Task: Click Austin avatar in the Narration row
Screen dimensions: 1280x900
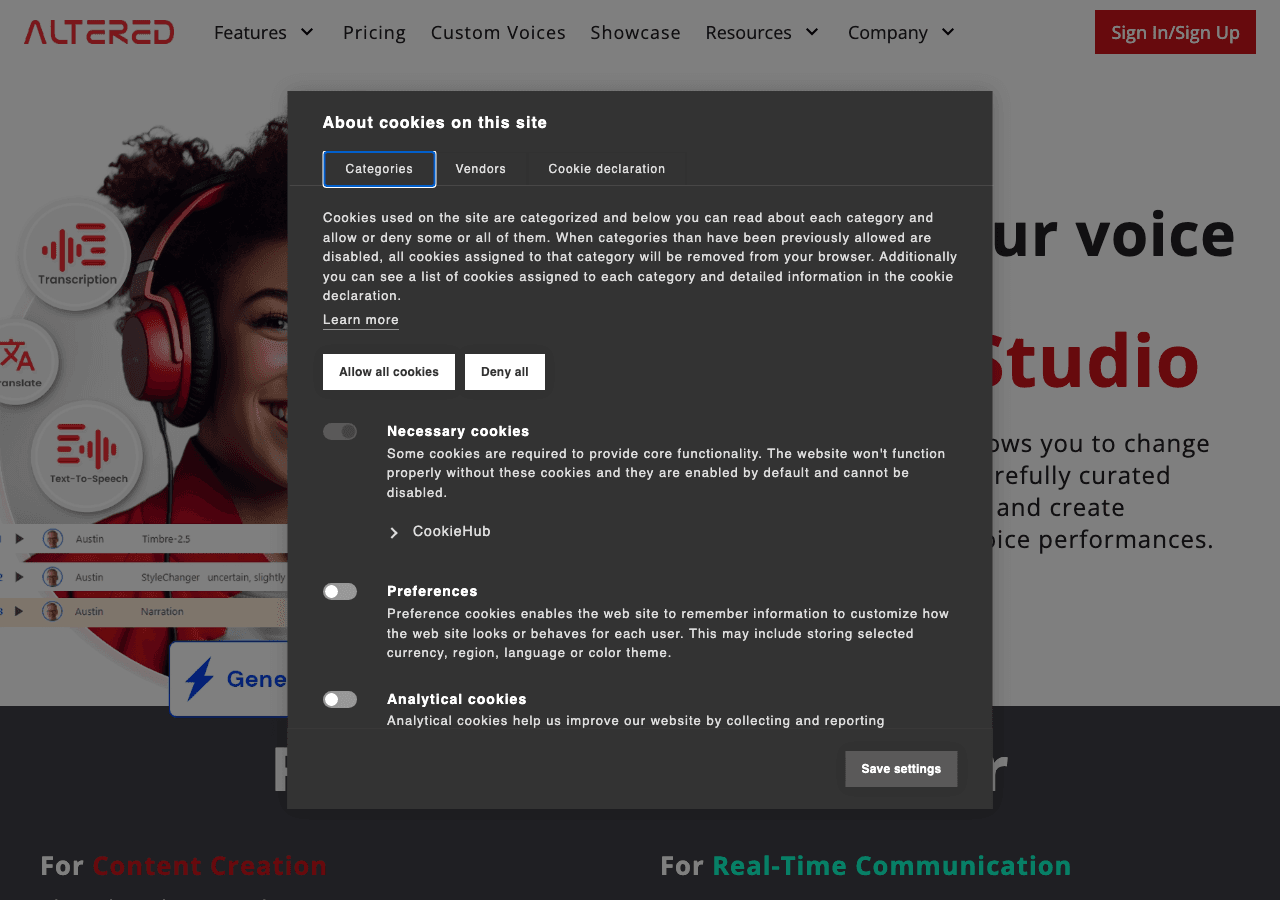Action: (52, 611)
